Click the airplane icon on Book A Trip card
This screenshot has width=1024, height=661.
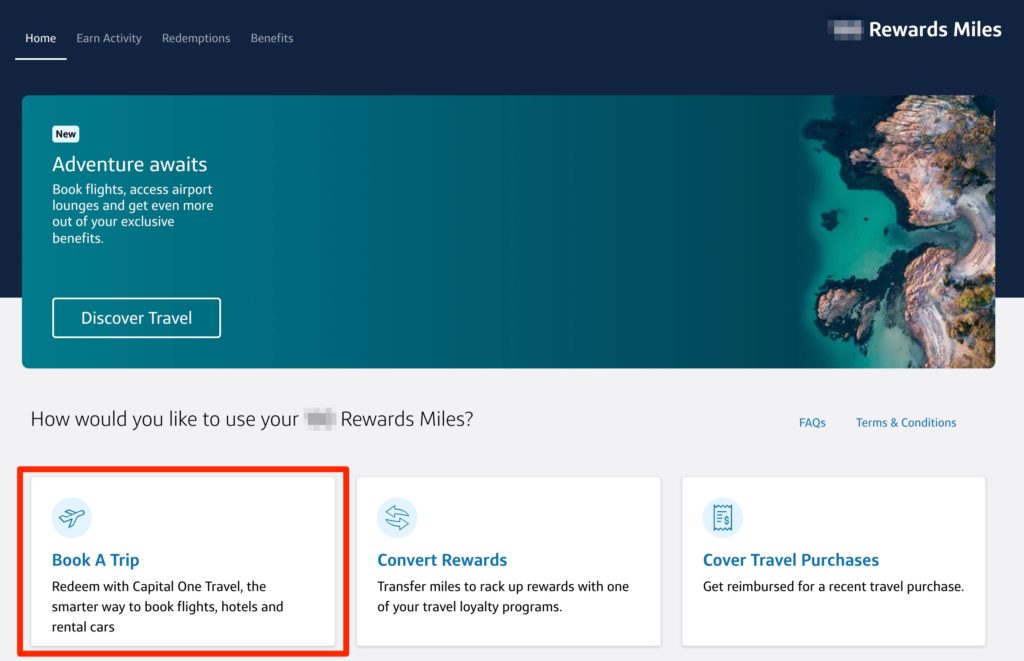pyautogui.click(x=71, y=517)
